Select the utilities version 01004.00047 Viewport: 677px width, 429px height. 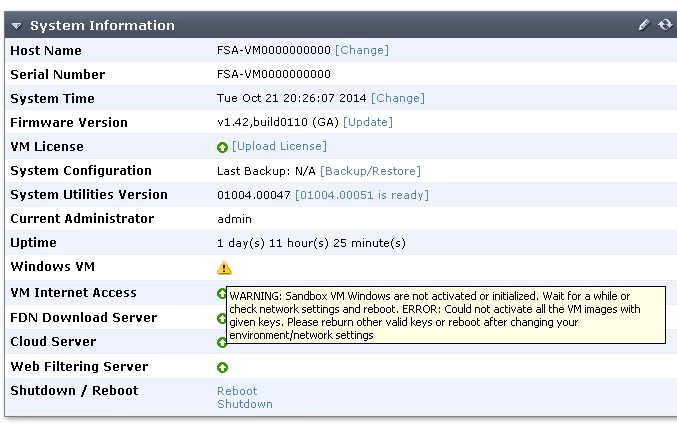click(254, 195)
